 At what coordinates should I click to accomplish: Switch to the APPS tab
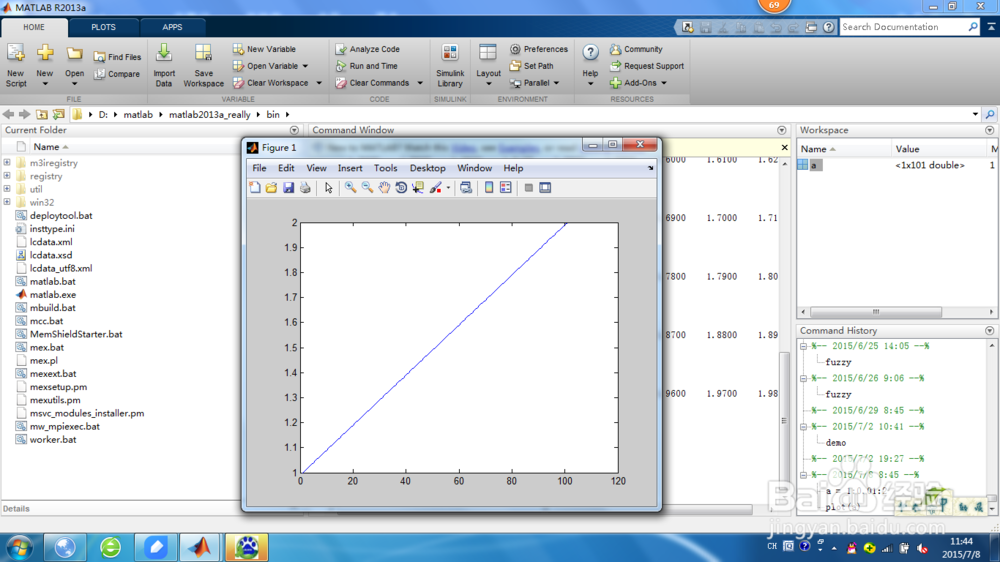click(x=172, y=27)
